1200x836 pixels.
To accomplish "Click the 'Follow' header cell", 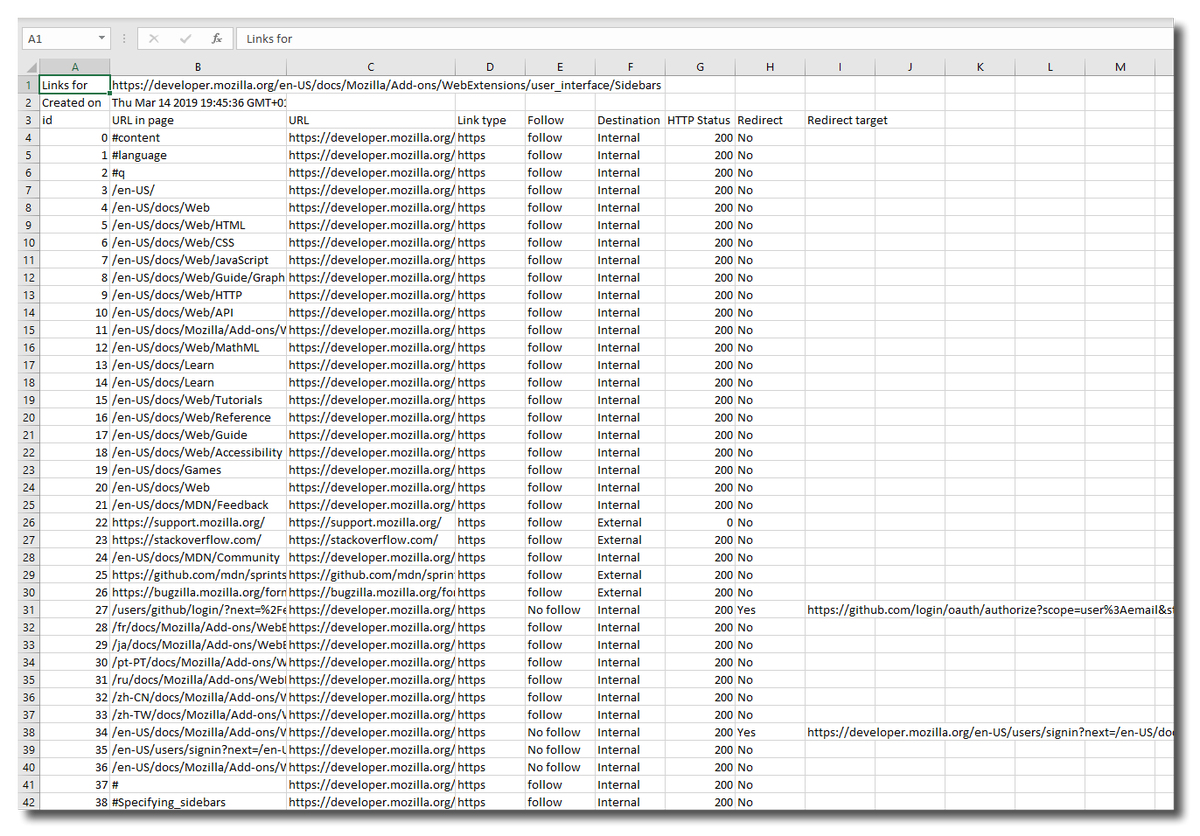I will 560,120.
